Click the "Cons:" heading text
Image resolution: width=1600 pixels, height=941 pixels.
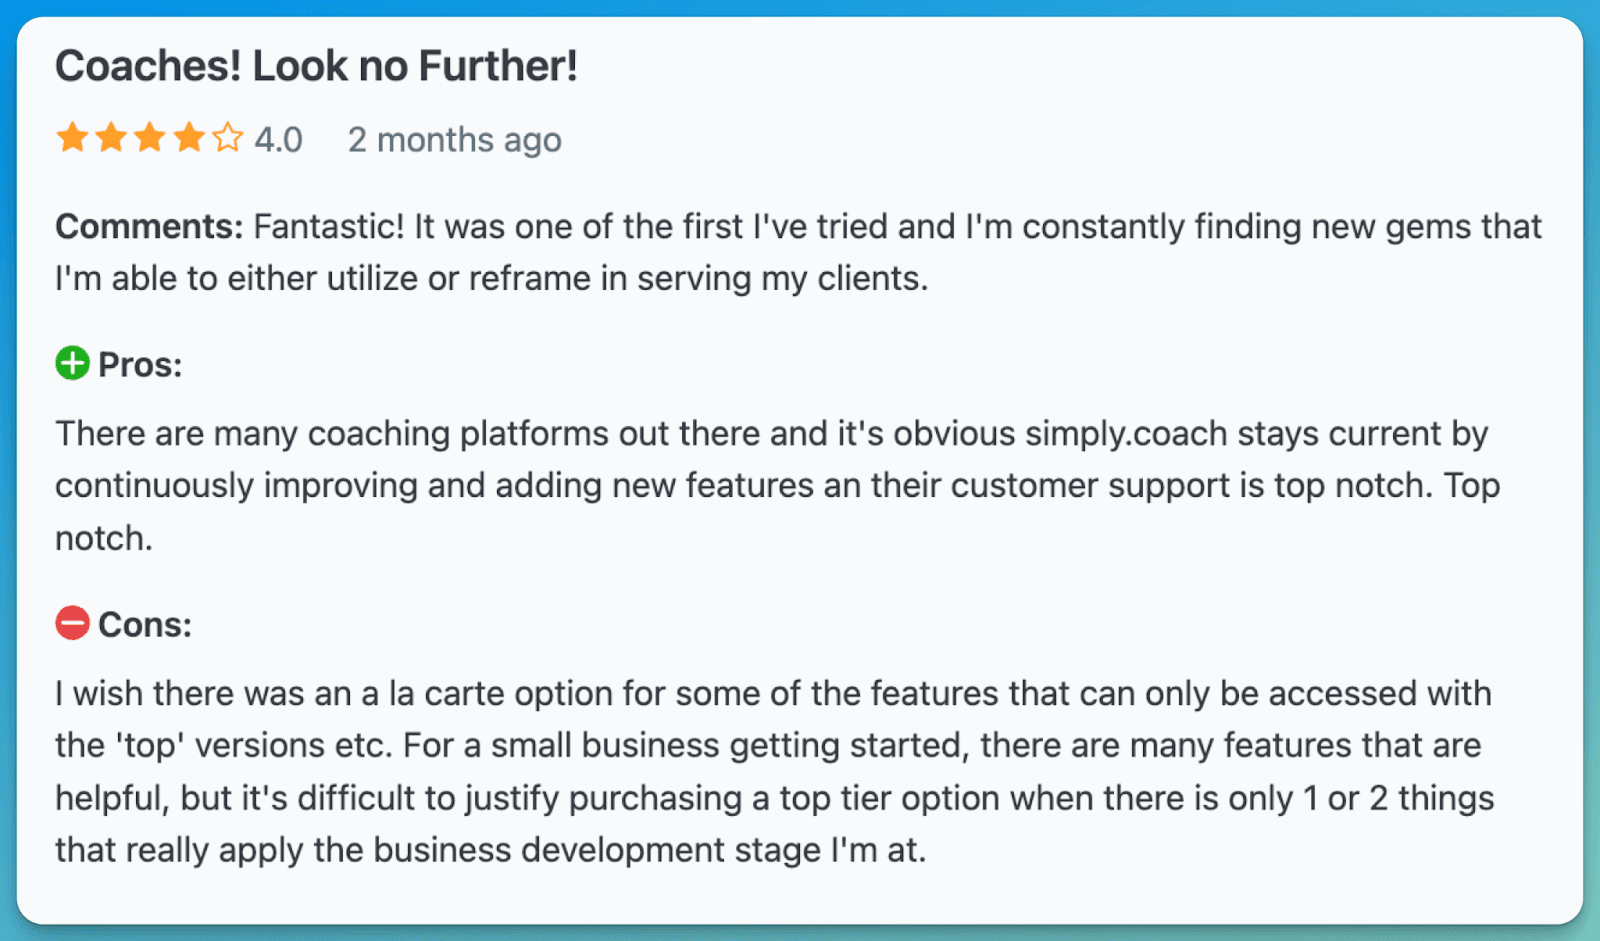tap(145, 625)
